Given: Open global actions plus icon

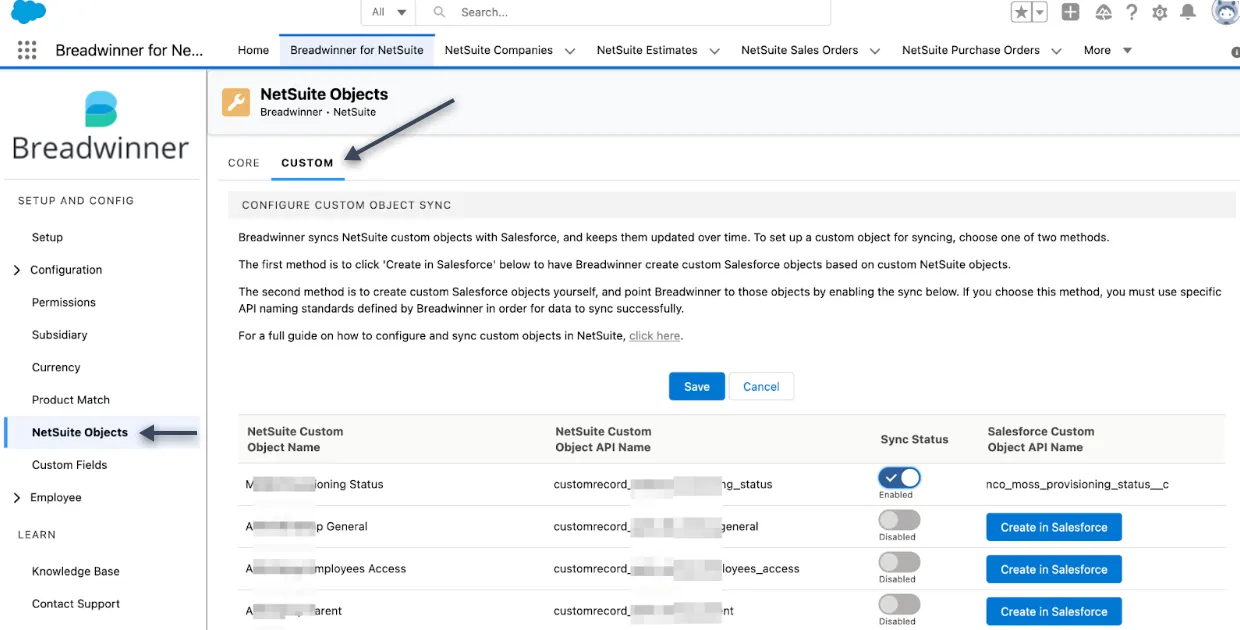Looking at the screenshot, I should [1070, 12].
